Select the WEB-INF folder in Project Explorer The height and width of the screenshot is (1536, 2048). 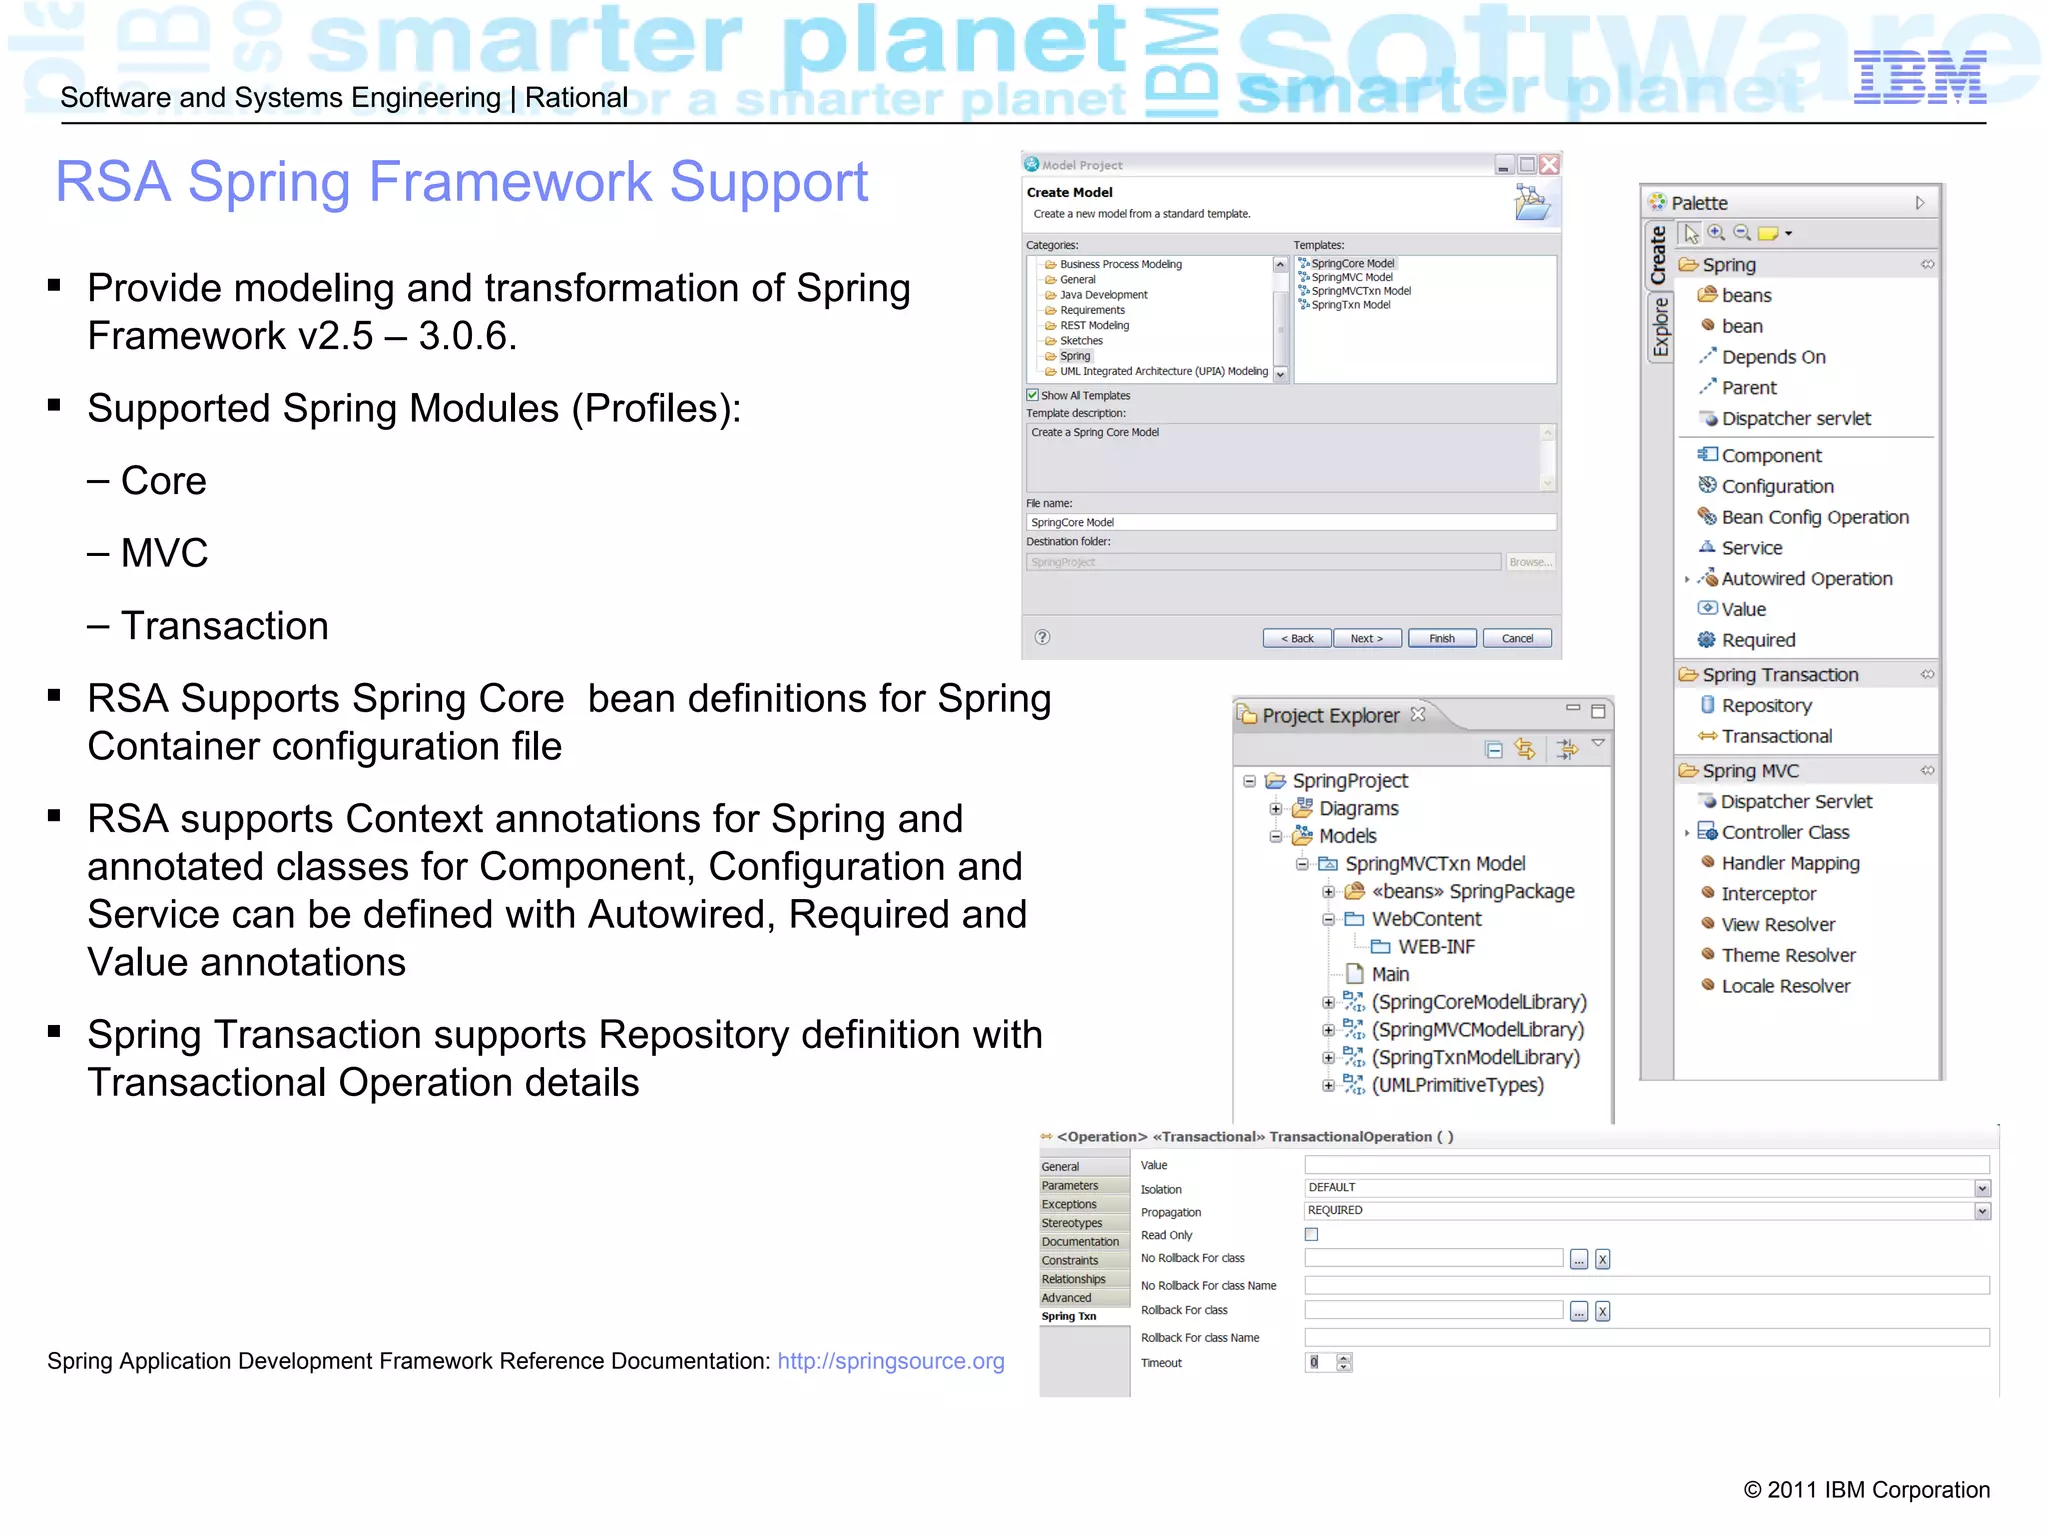pyautogui.click(x=1423, y=947)
